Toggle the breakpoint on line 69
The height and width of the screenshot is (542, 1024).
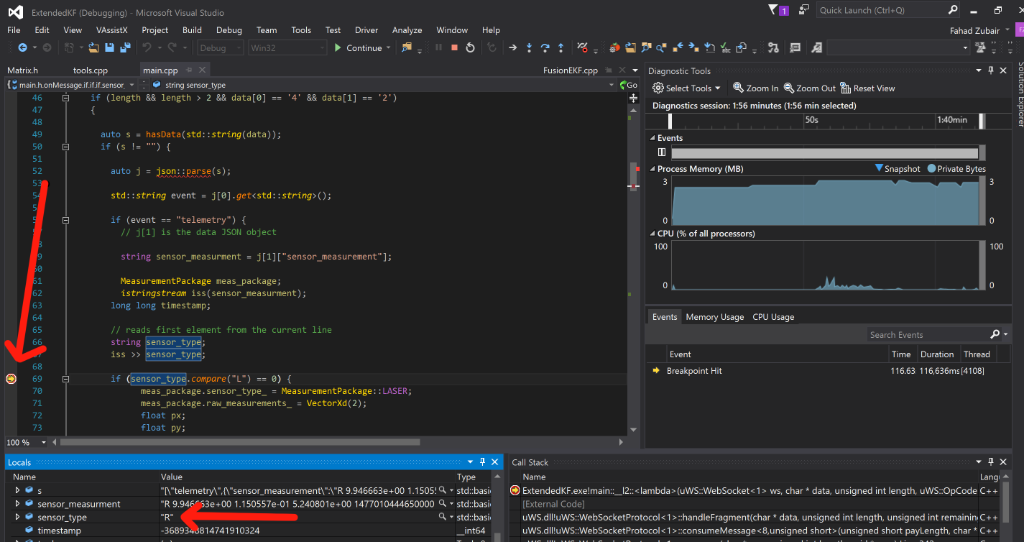[11, 379]
